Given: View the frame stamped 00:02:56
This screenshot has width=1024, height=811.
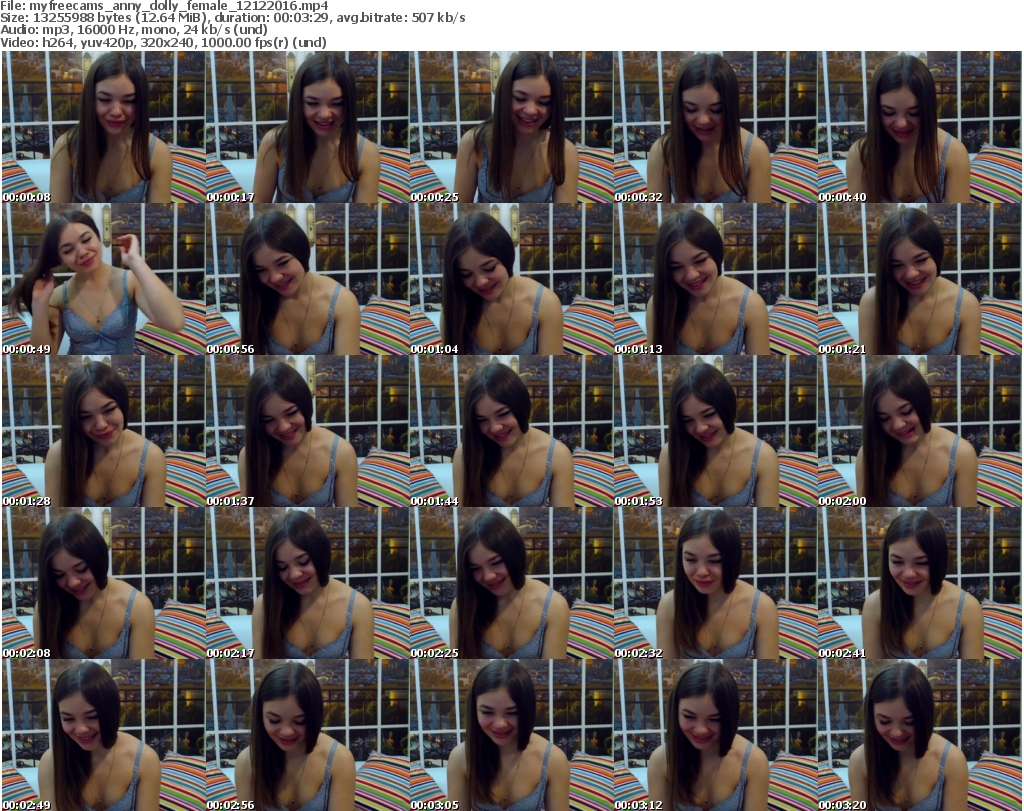Looking at the screenshot, I should coord(308,735).
